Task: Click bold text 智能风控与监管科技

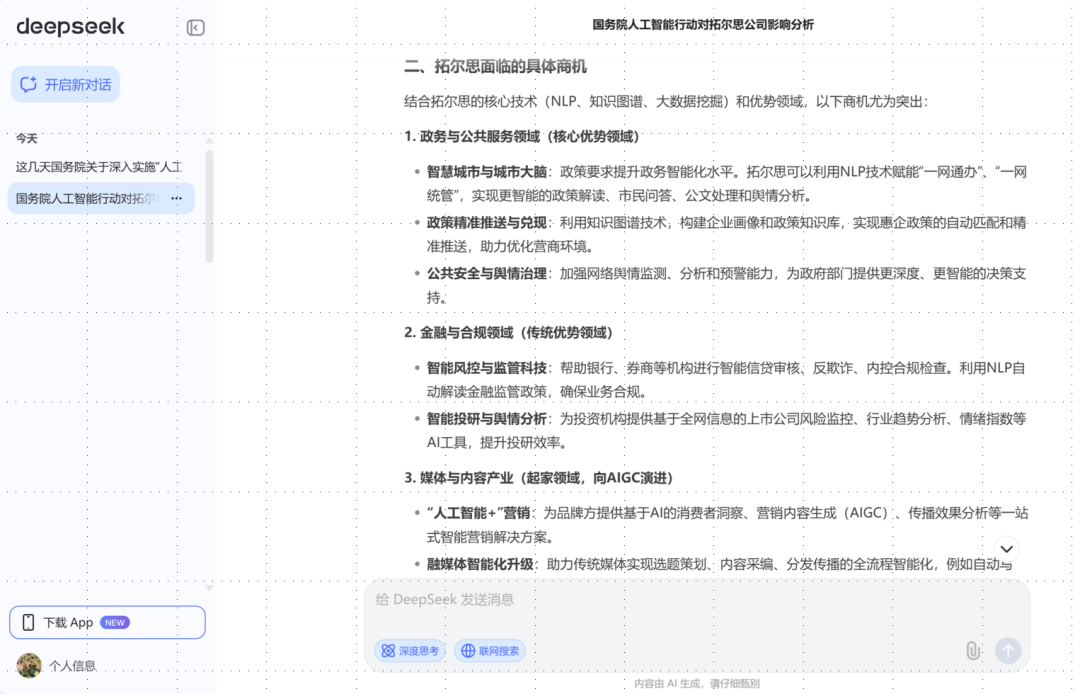Action: 486,368
